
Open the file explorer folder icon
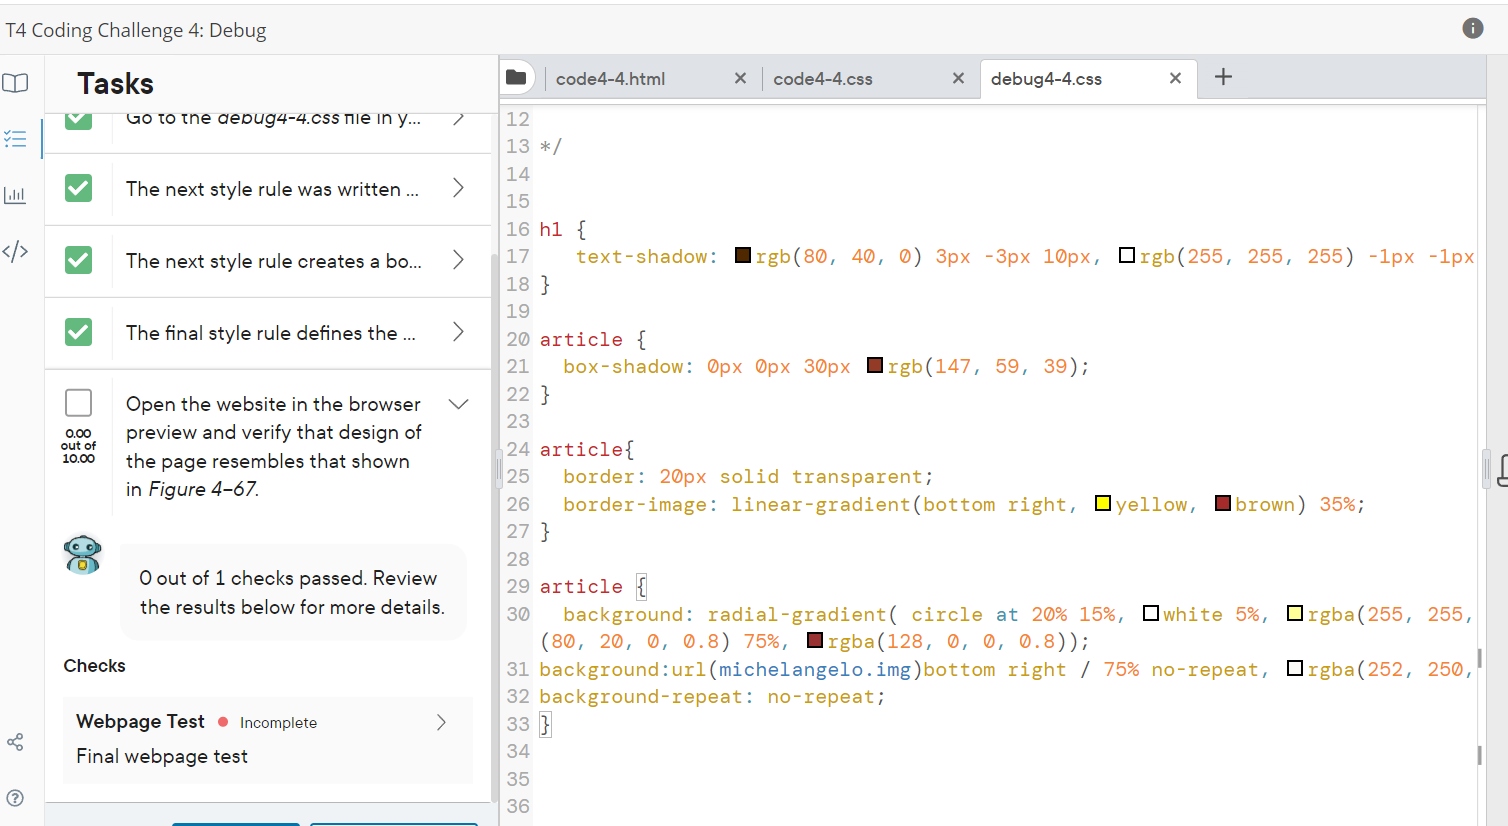click(x=518, y=77)
